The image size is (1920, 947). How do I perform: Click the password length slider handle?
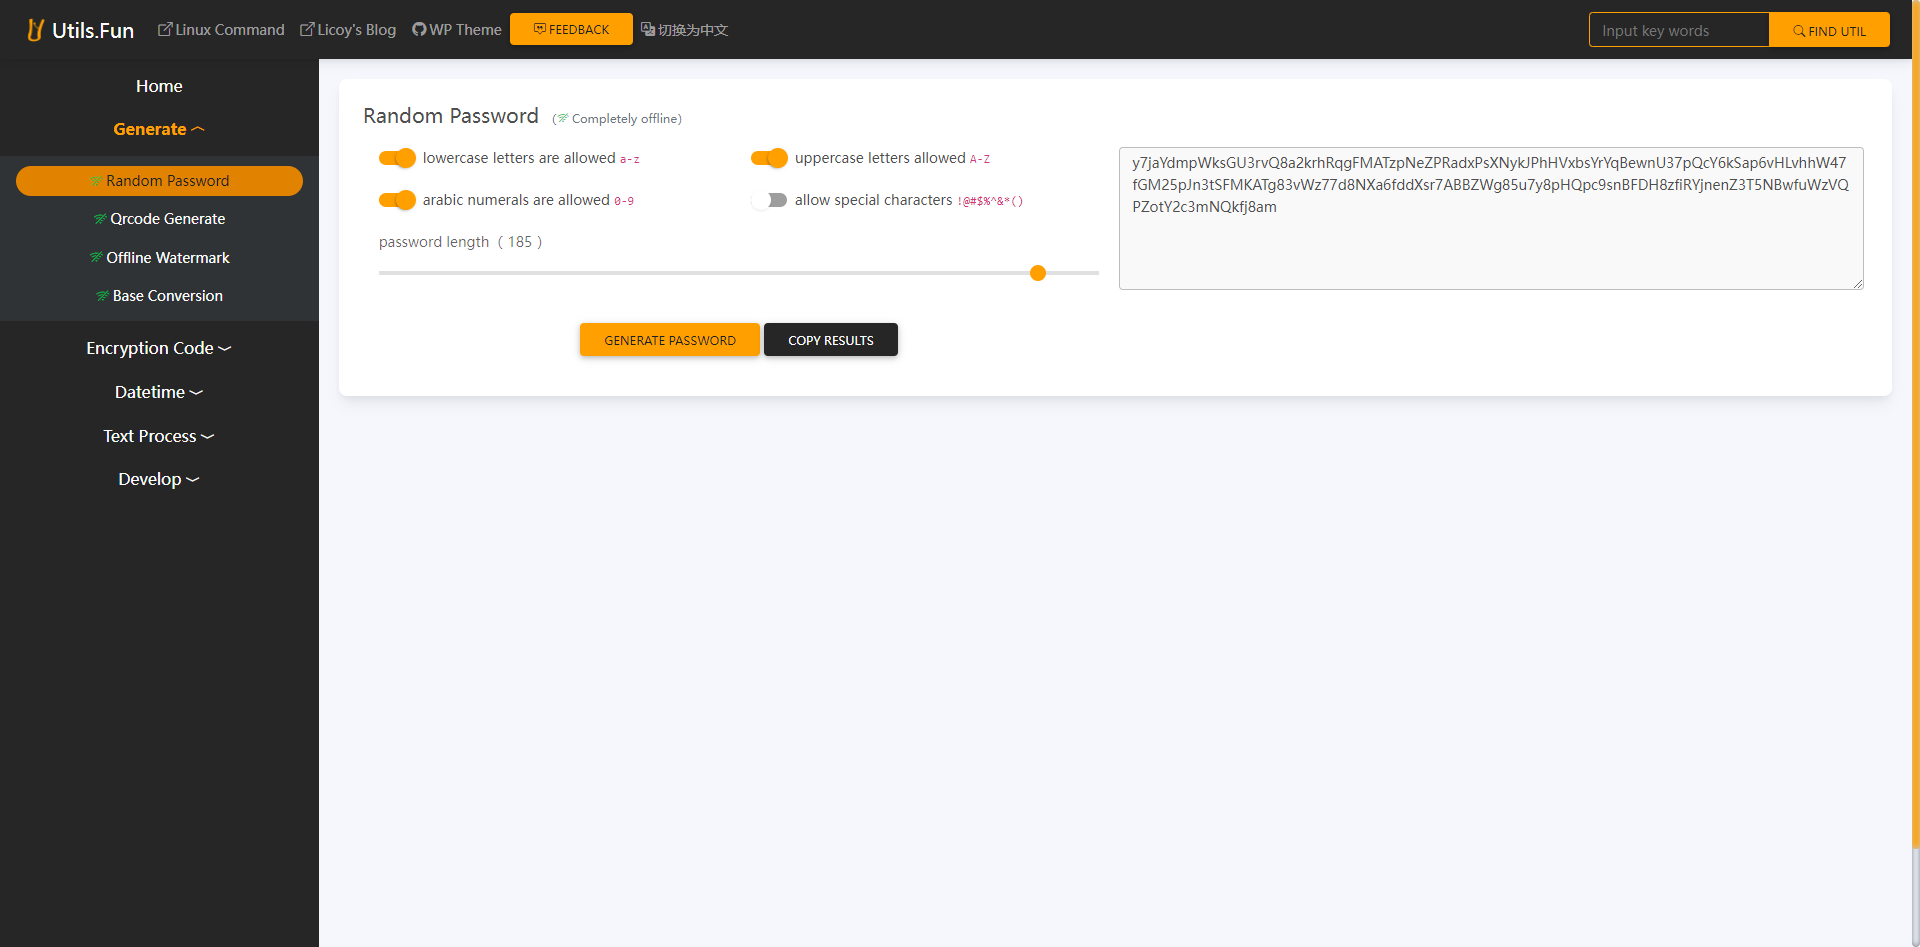(x=1038, y=273)
